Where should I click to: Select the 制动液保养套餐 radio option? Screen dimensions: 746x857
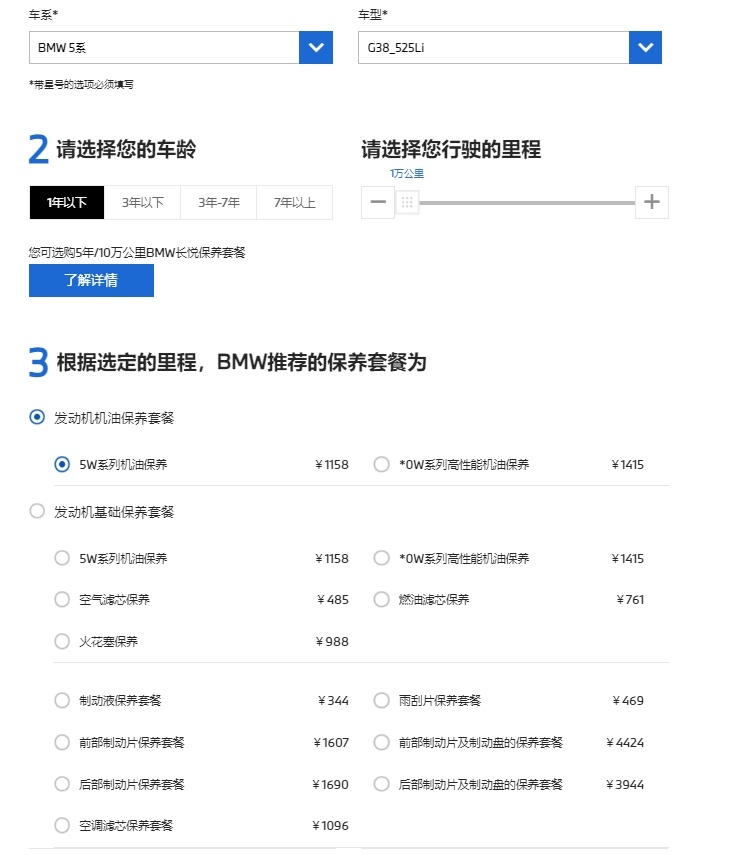(x=62, y=701)
